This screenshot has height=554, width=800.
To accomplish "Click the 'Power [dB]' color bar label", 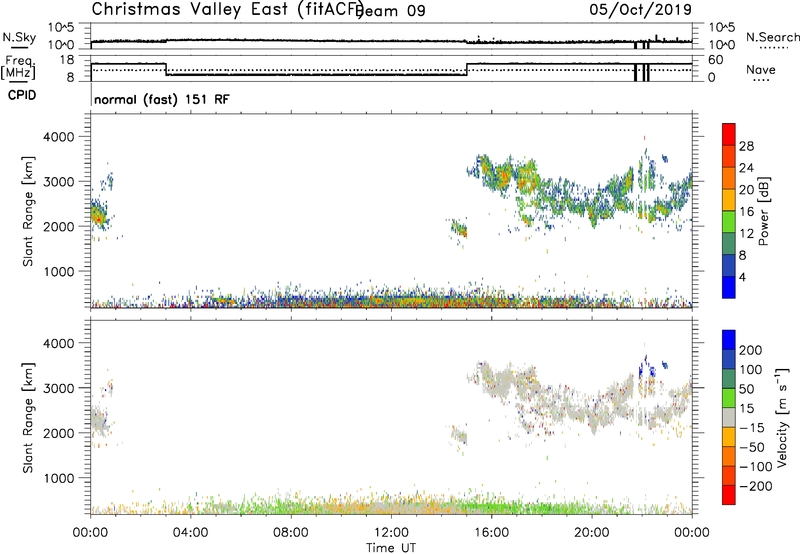I will 763,211.
